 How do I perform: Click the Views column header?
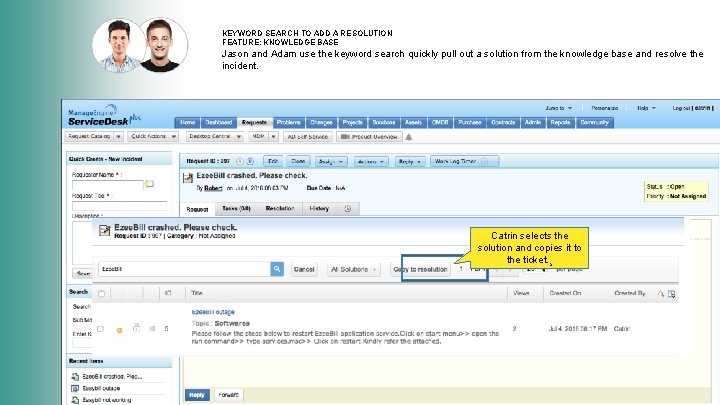click(x=521, y=293)
